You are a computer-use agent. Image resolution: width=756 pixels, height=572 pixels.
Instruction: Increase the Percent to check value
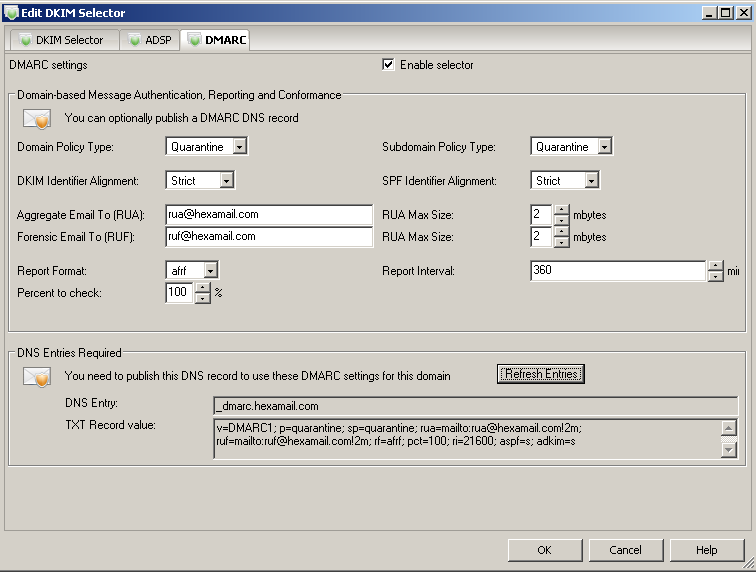pyautogui.click(x=203, y=288)
